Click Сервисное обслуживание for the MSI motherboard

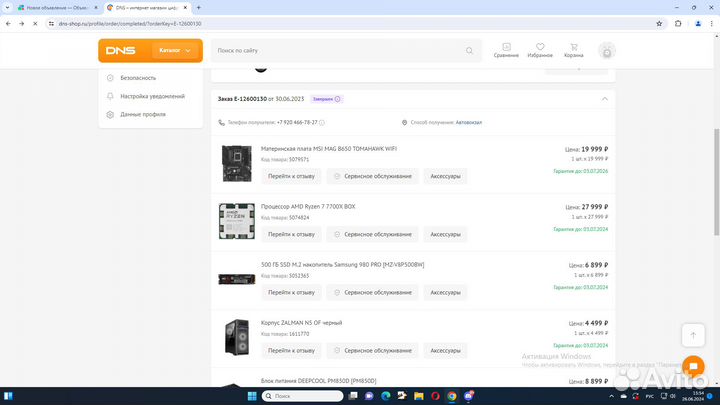[372, 176]
